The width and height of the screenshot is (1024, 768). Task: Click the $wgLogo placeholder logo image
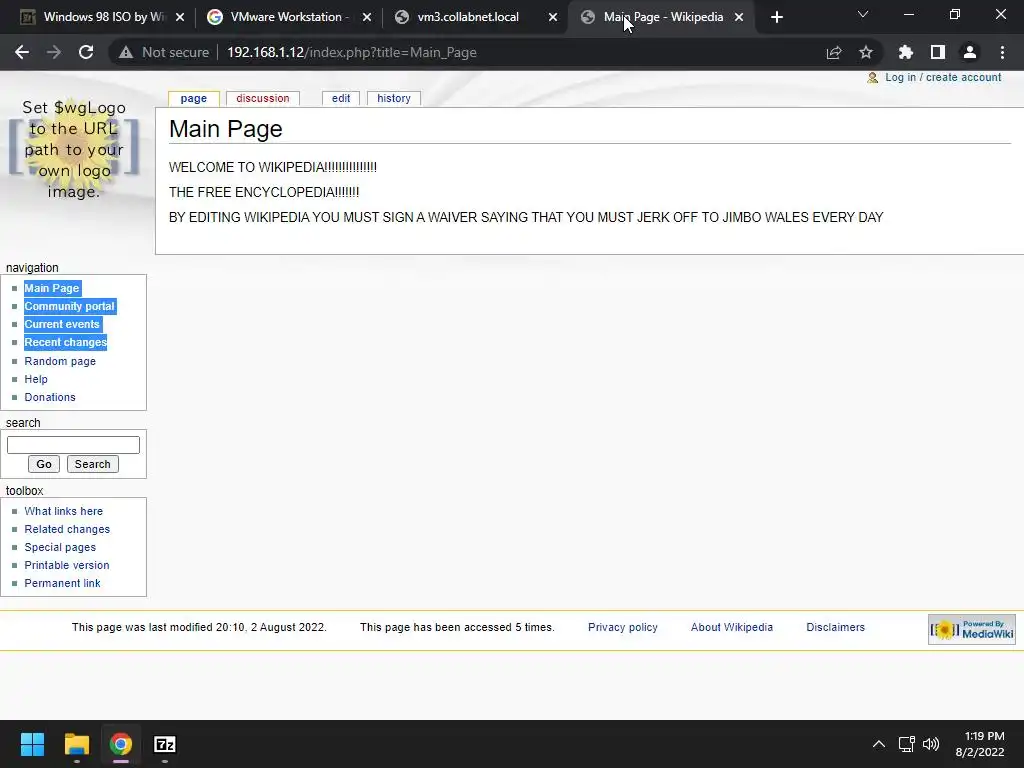pyautogui.click(x=74, y=149)
